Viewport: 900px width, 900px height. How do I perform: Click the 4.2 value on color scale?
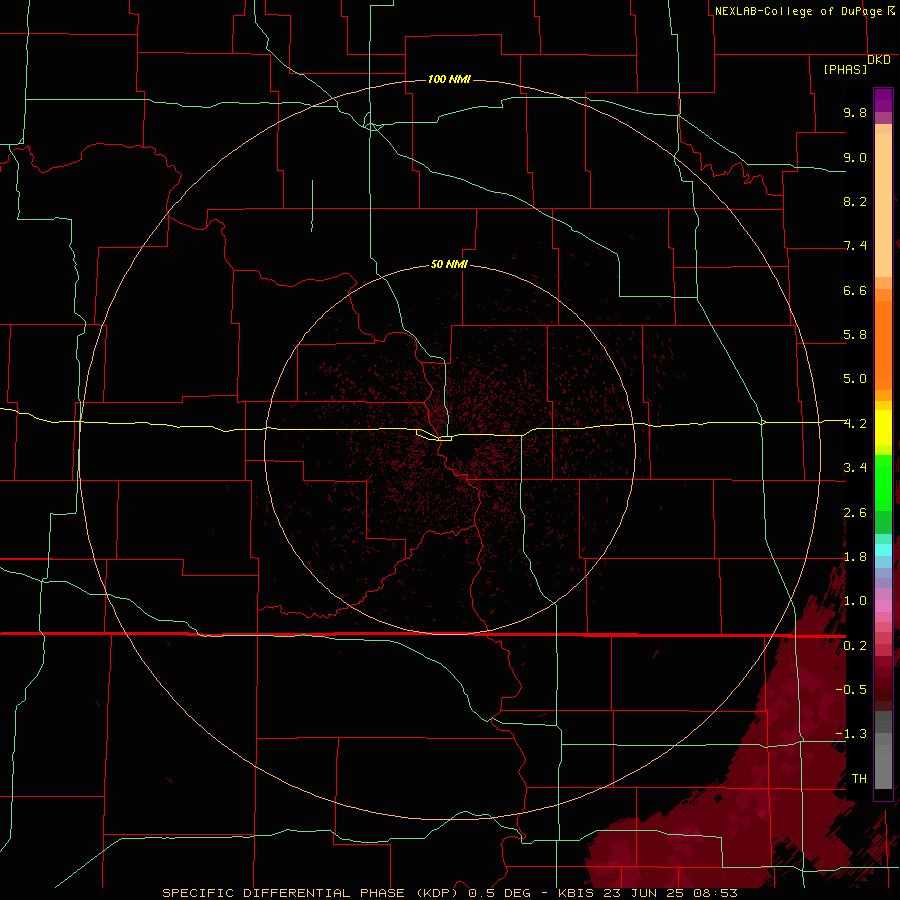click(855, 424)
